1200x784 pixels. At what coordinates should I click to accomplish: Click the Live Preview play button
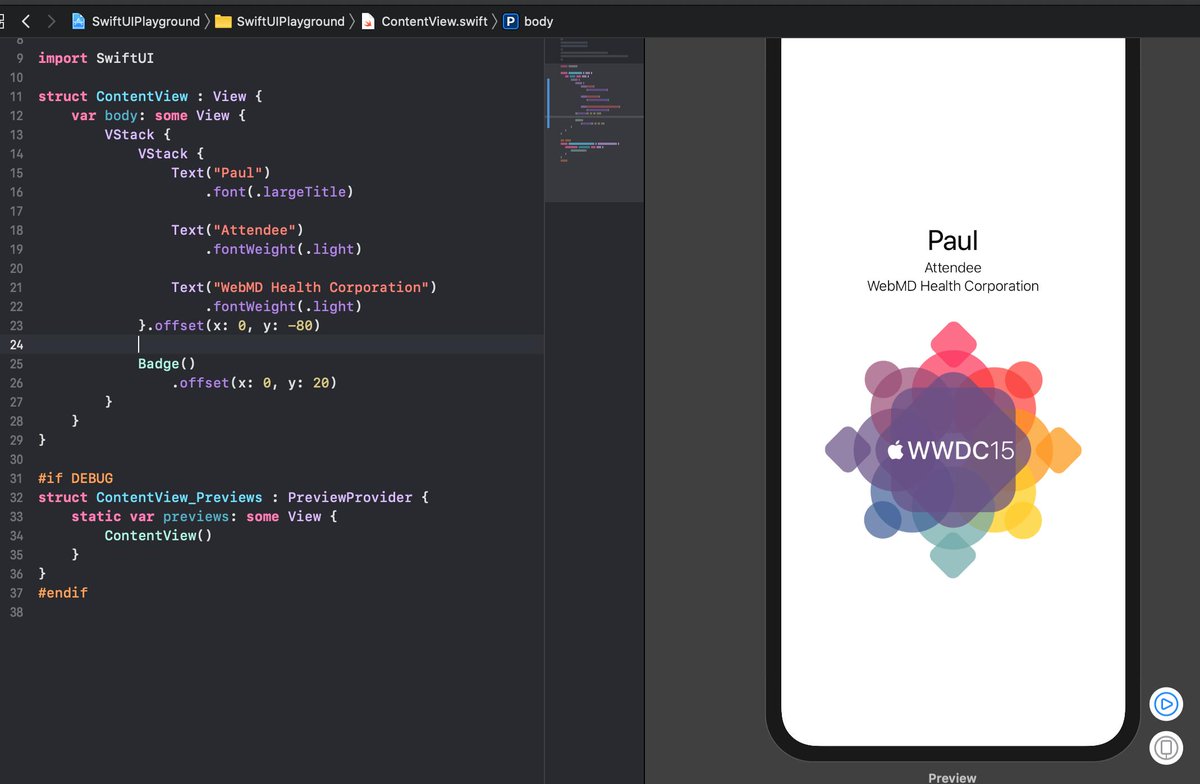pyautogui.click(x=1165, y=704)
